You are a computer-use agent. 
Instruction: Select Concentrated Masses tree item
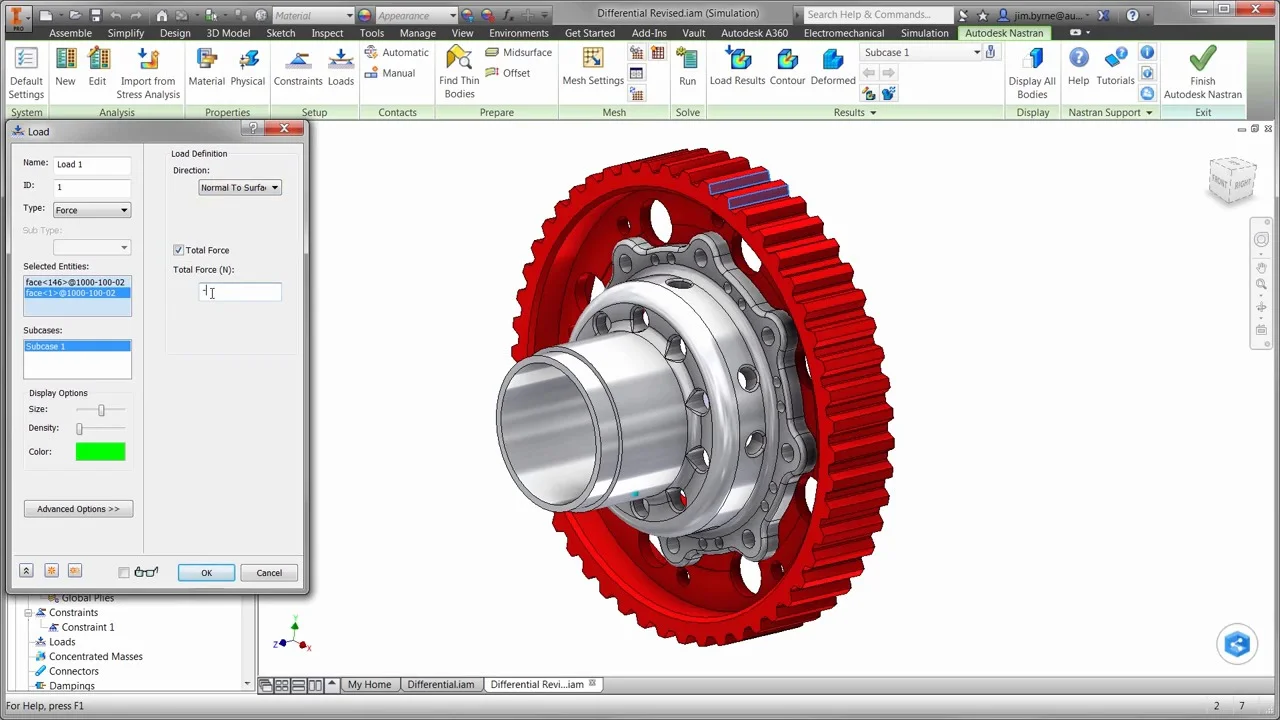pos(95,657)
